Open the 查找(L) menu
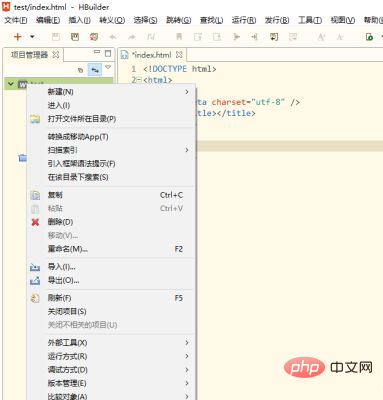 (x=211, y=20)
